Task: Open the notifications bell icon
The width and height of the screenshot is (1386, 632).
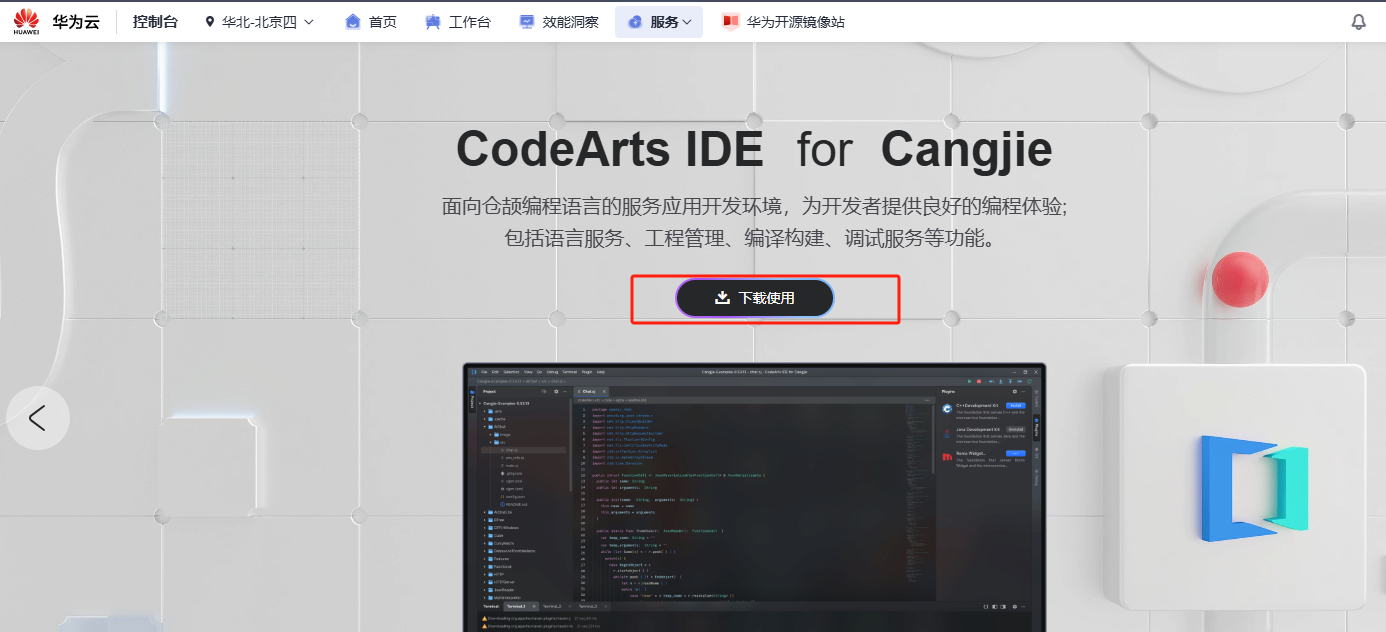Action: [x=1358, y=22]
